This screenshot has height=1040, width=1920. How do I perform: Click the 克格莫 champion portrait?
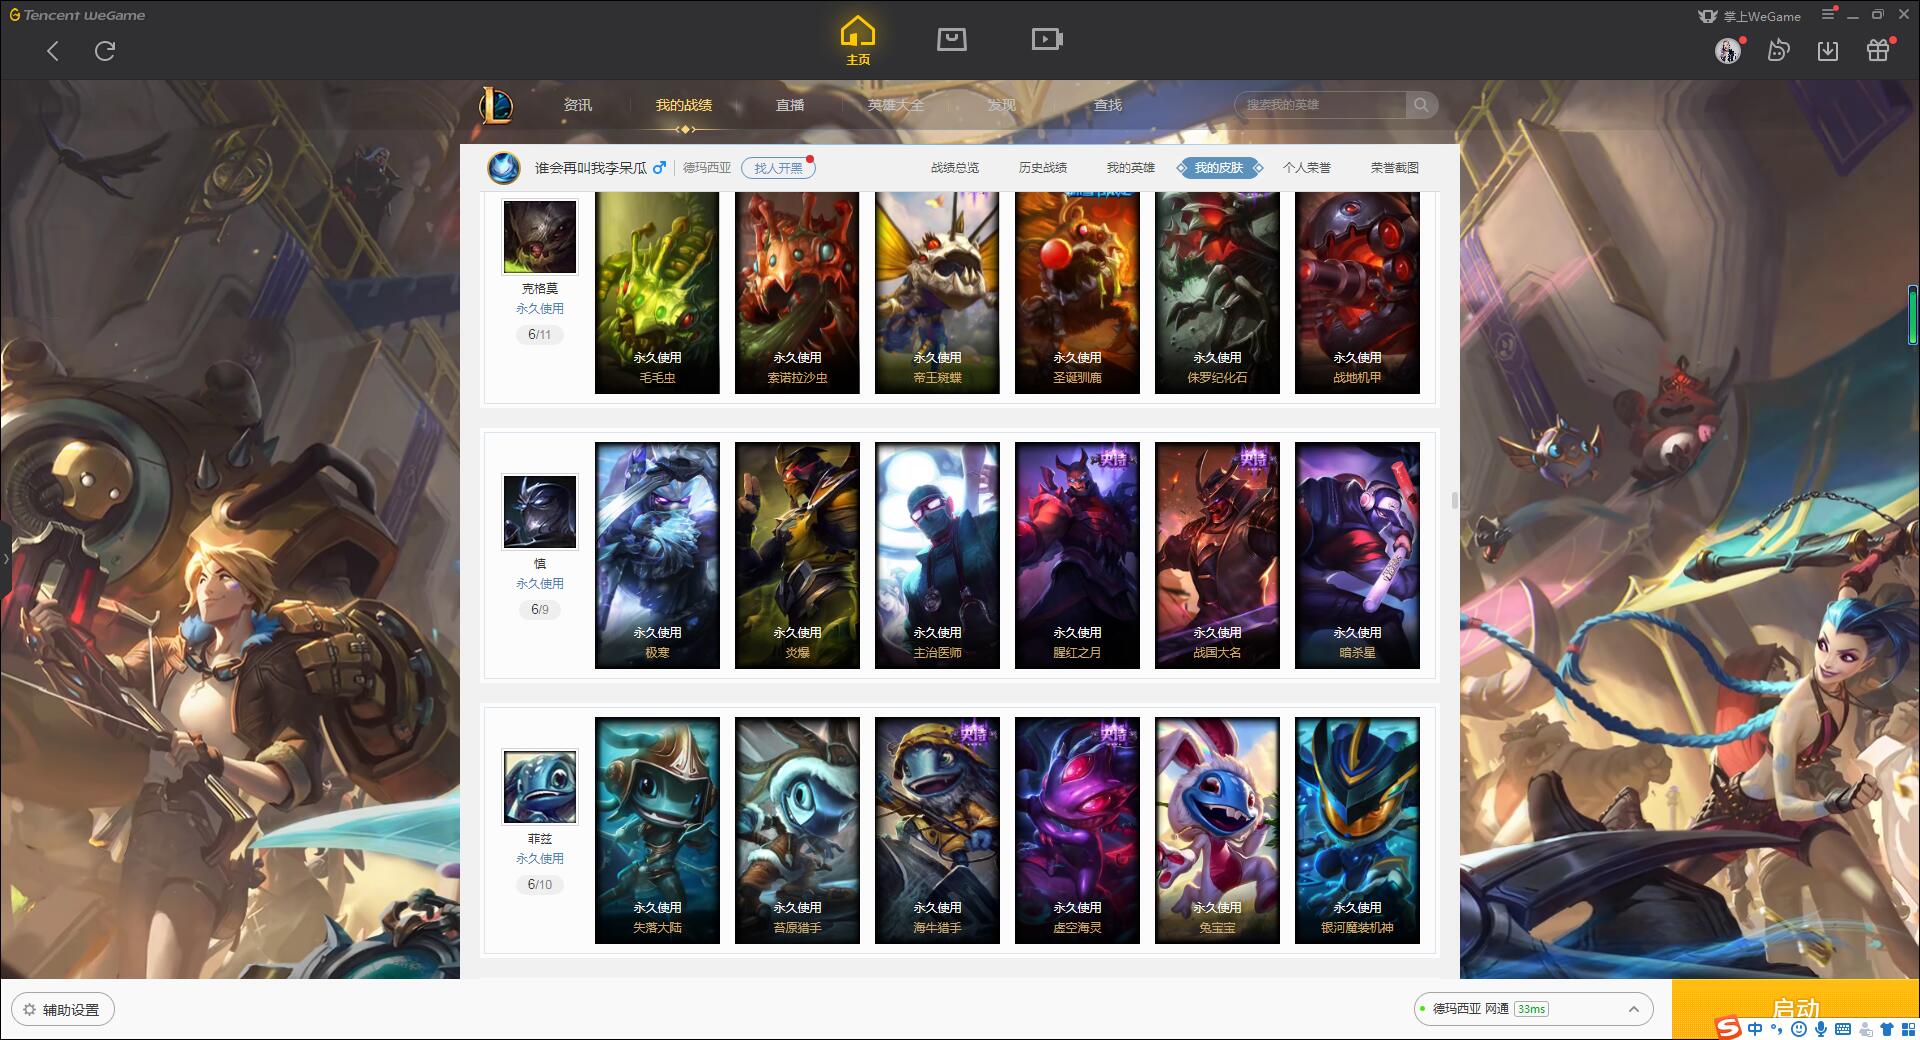[x=540, y=237]
